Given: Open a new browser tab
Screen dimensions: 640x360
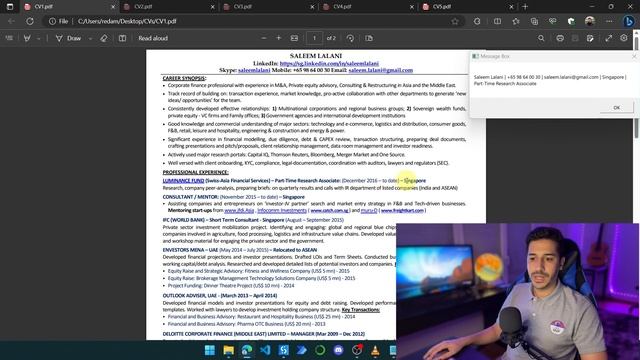Looking at the screenshot, I should tap(525, 7).
